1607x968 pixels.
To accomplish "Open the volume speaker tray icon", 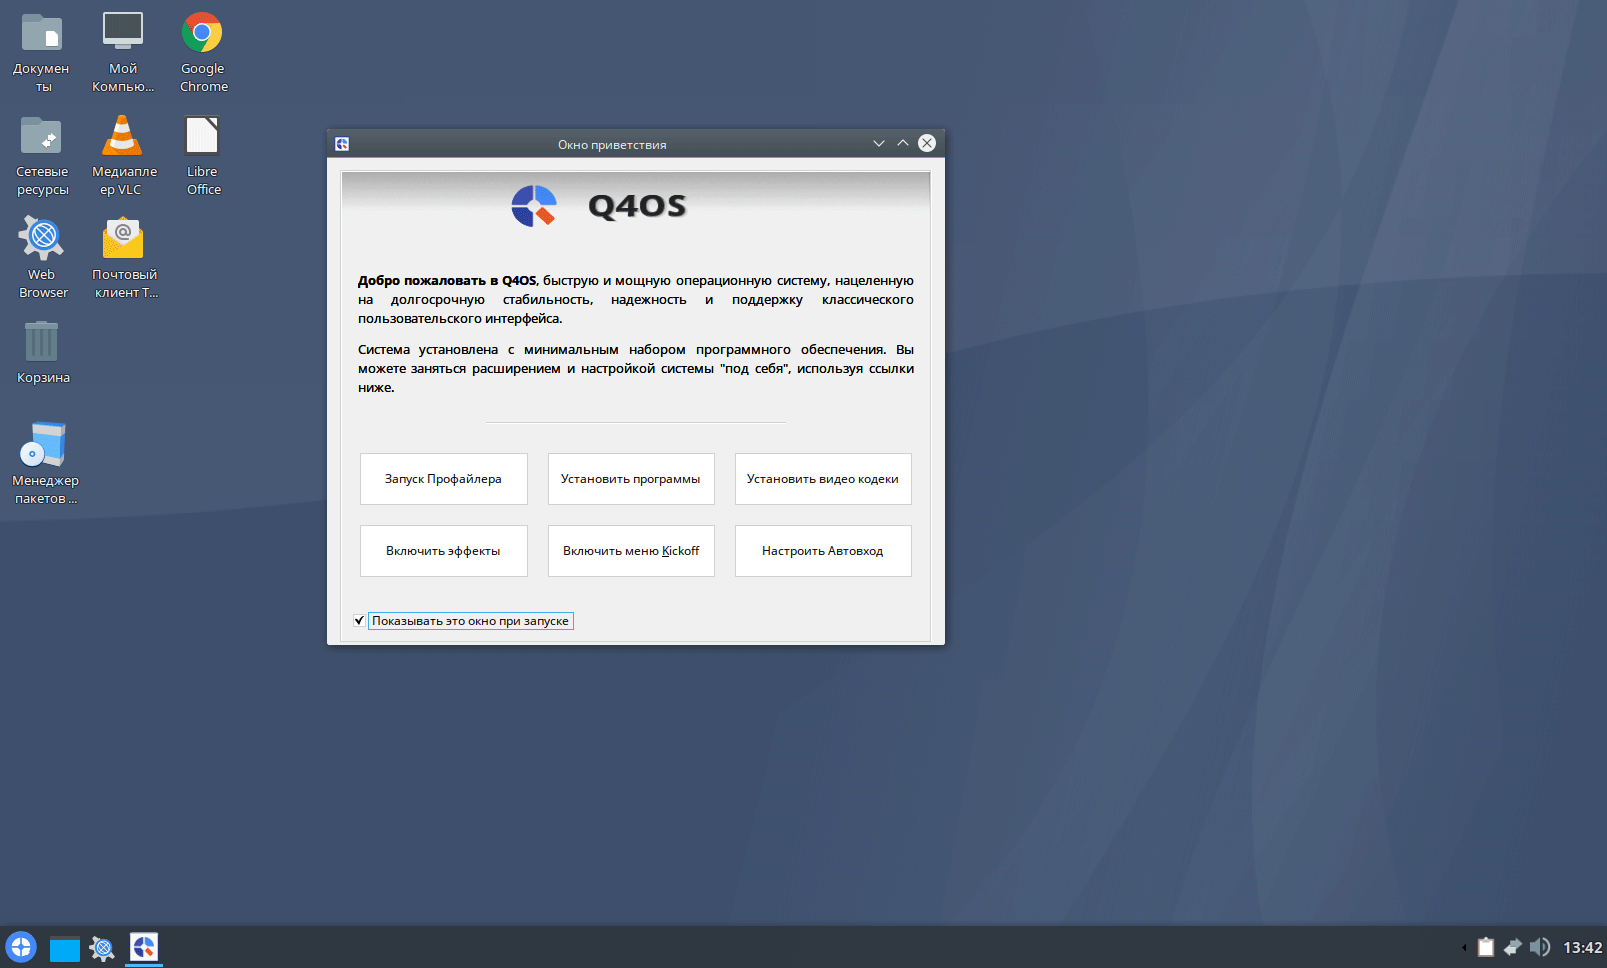I will (x=1540, y=947).
